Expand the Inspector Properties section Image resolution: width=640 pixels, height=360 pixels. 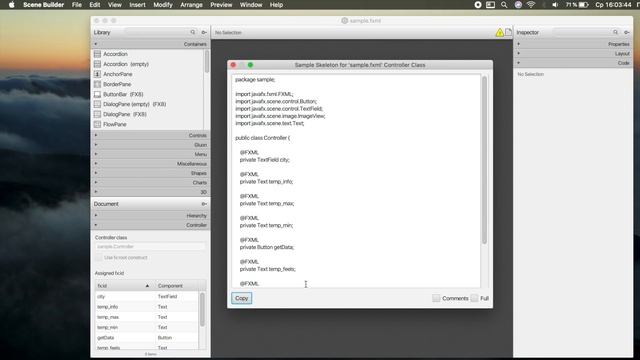point(573,44)
